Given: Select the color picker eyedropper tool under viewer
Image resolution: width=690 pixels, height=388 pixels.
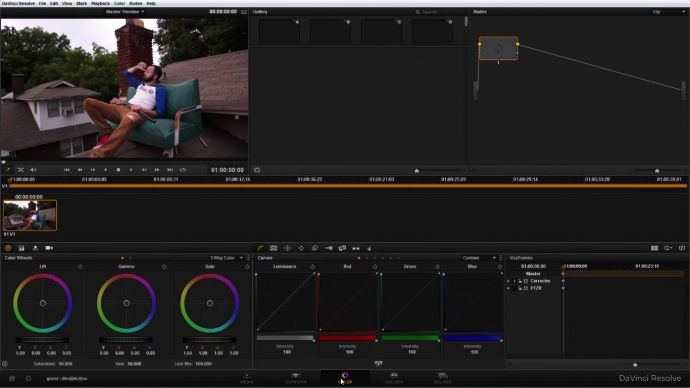Looking at the screenshot, I should (x=7, y=170).
